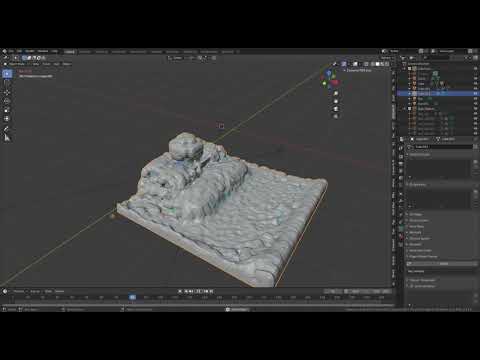Image resolution: width=480 pixels, height=360 pixels.
Task: Select the Annotate pencil tool
Action: pyautogui.click(x=7, y=129)
